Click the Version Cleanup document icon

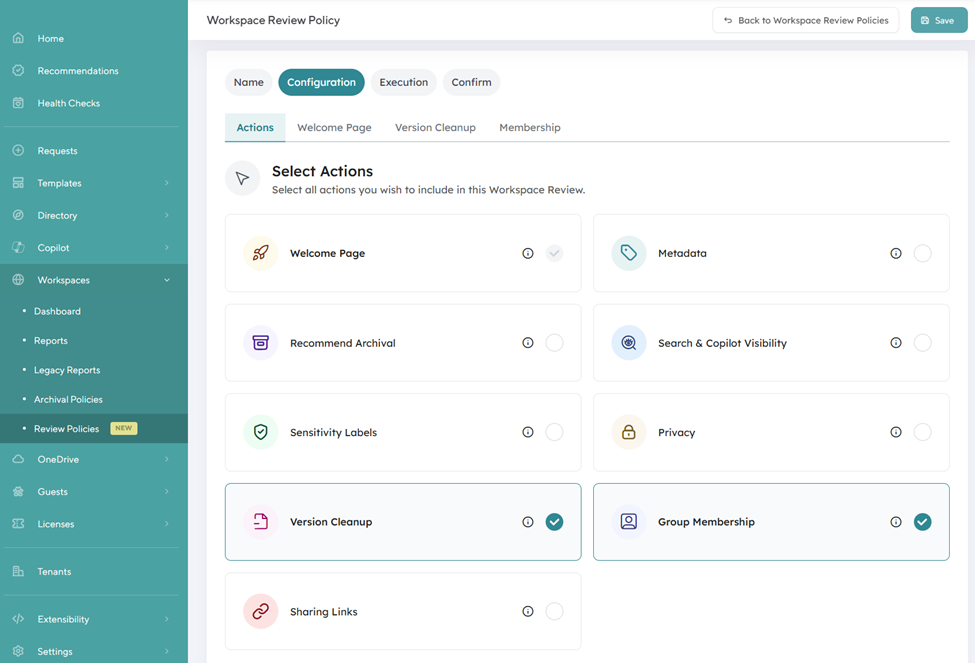[x=261, y=522]
